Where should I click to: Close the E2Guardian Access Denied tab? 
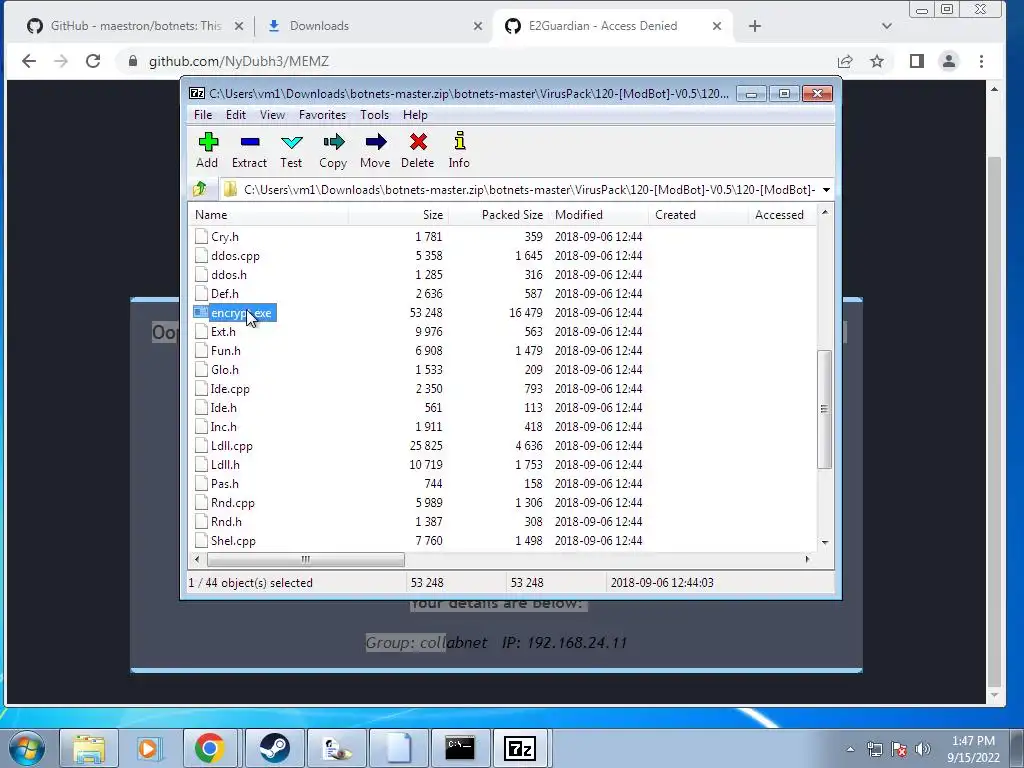point(716,26)
